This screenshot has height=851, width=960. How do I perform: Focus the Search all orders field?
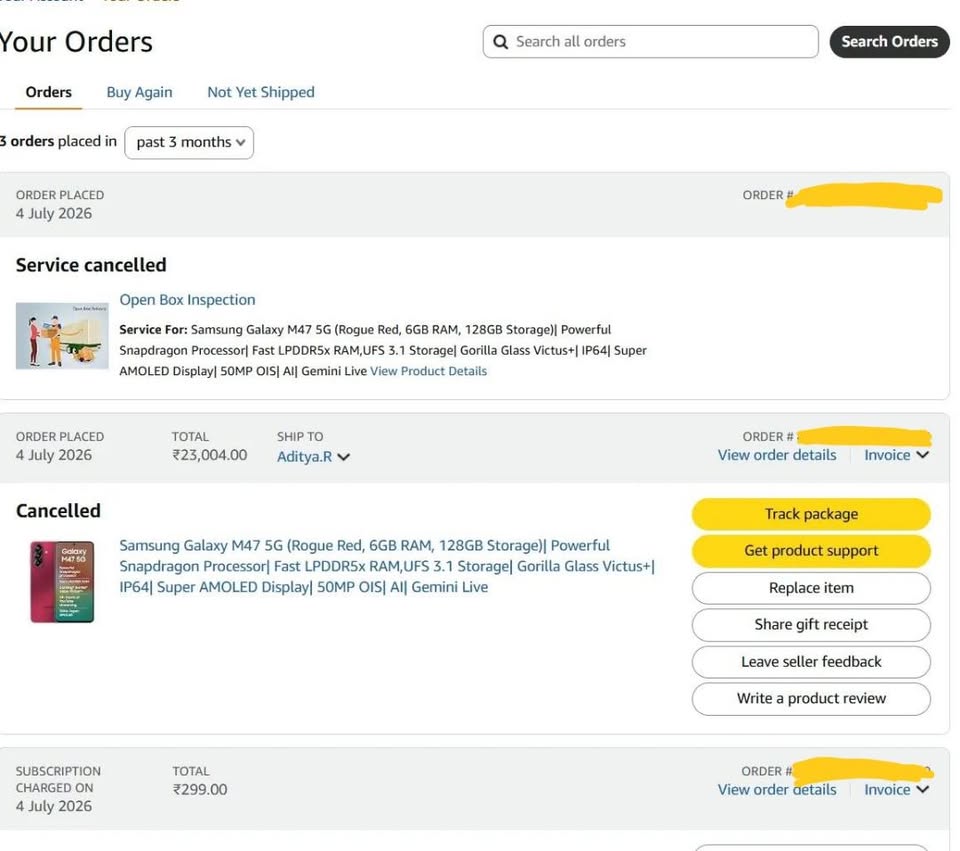(x=650, y=42)
